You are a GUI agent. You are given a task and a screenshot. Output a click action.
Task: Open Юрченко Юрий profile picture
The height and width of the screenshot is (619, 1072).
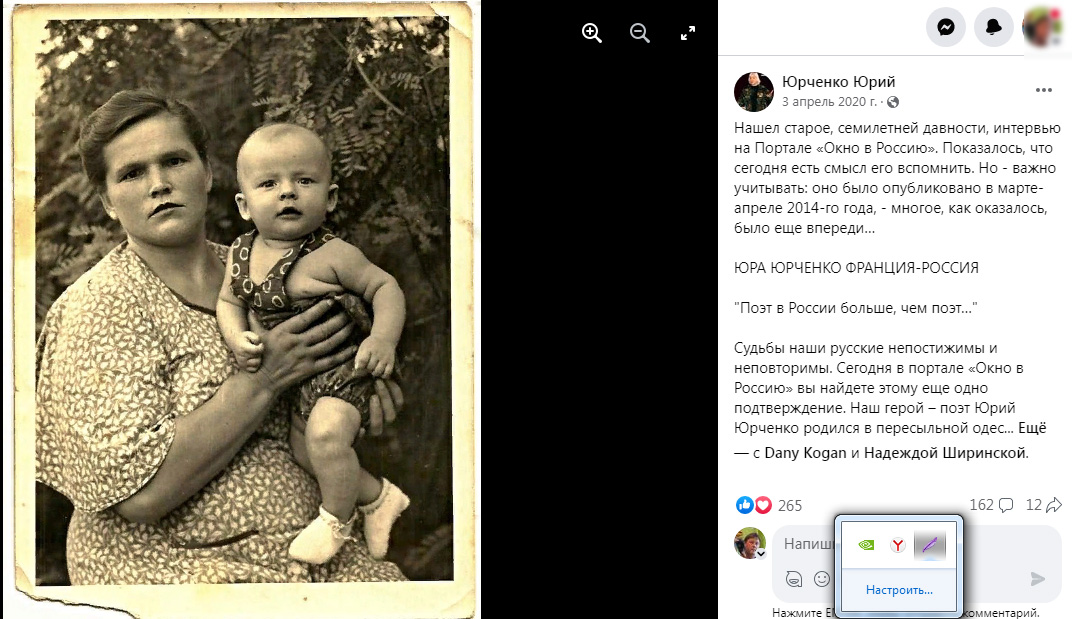[753, 92]
